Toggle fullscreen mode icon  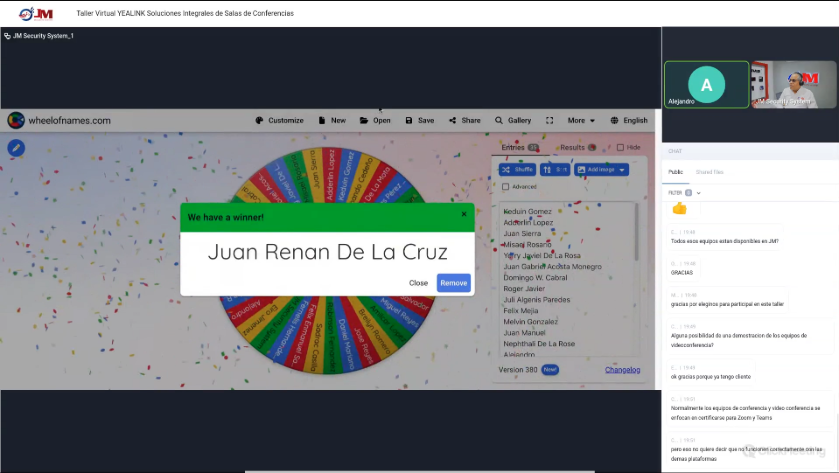click(550, 121)
